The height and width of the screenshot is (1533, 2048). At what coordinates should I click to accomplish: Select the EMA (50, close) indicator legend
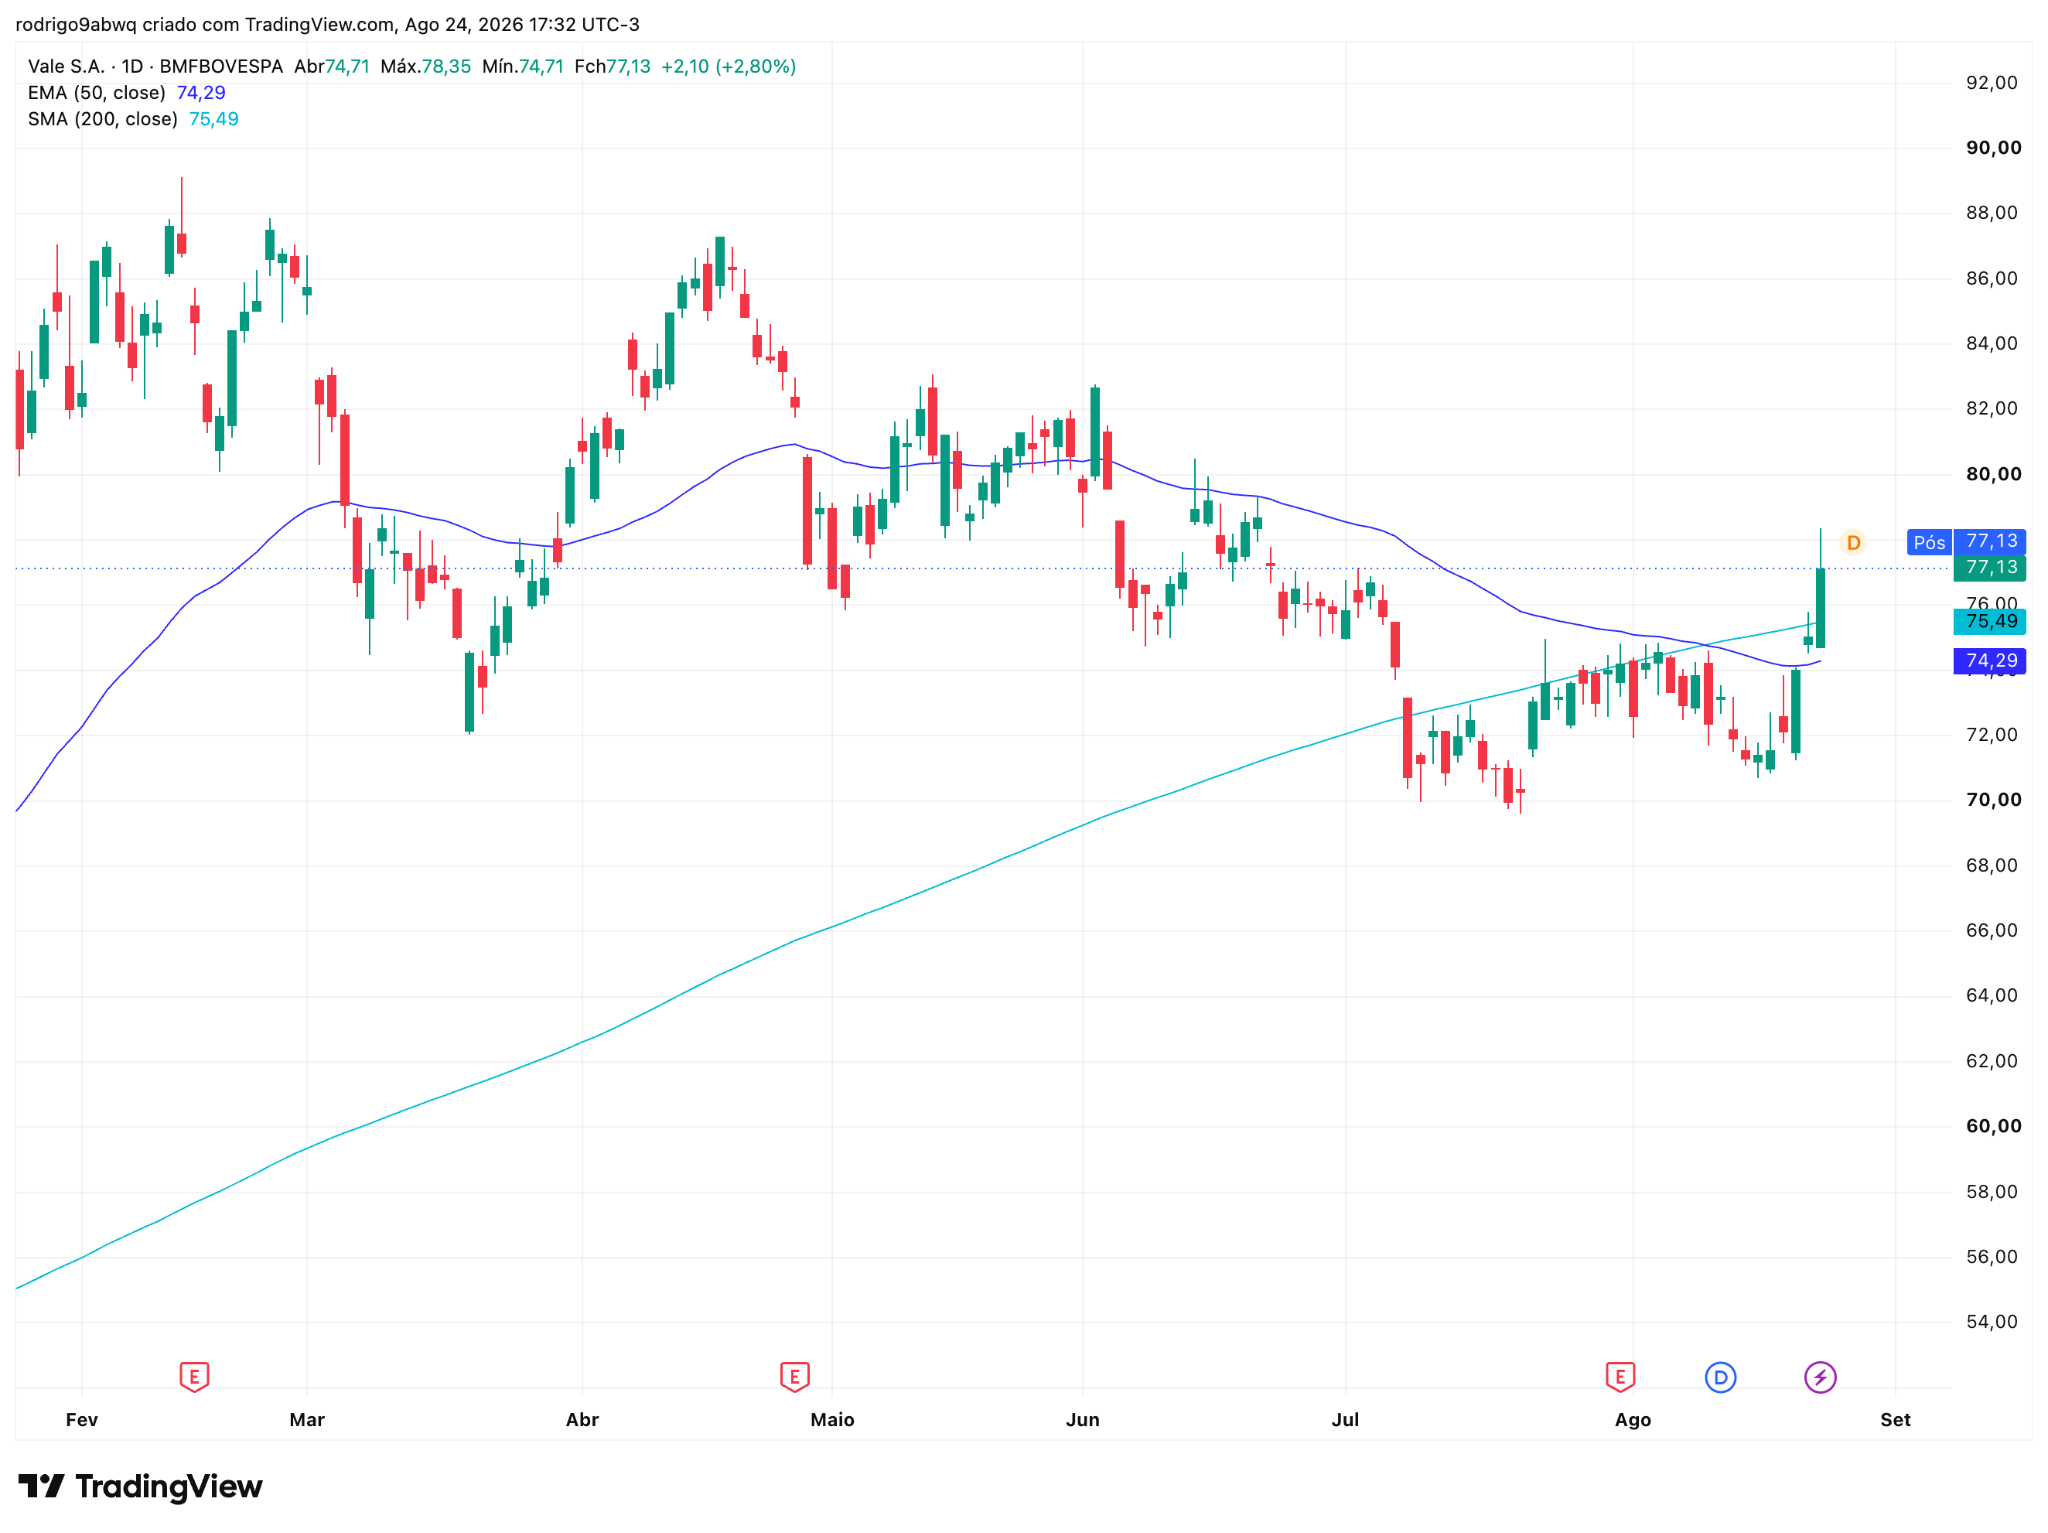coord(97,92)
